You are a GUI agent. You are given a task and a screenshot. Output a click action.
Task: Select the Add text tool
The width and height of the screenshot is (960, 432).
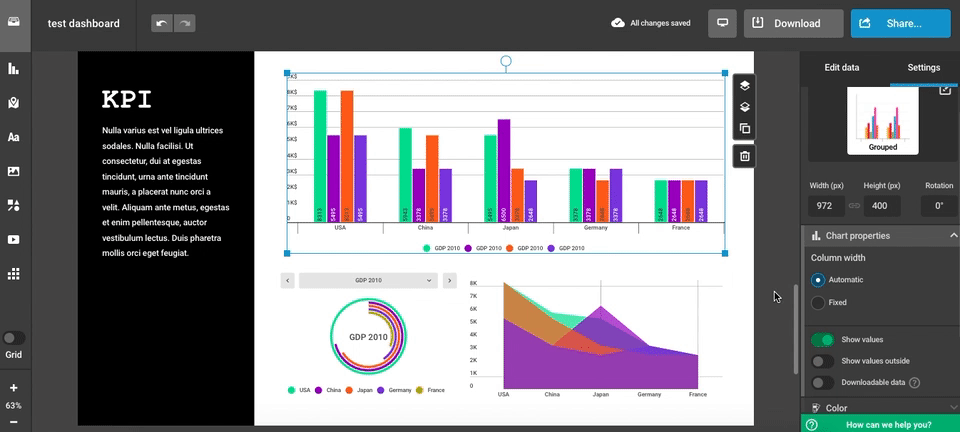[14, 137]
